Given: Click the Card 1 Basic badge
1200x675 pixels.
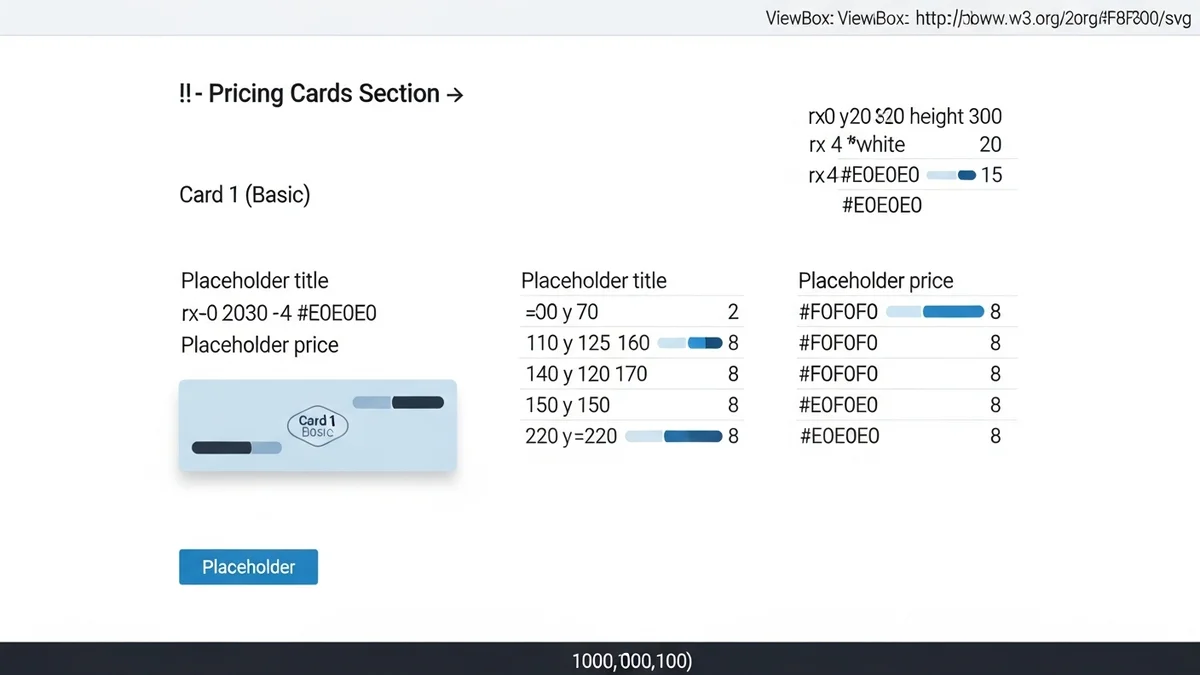Looking at the screenshot, I should pos(317,427).
